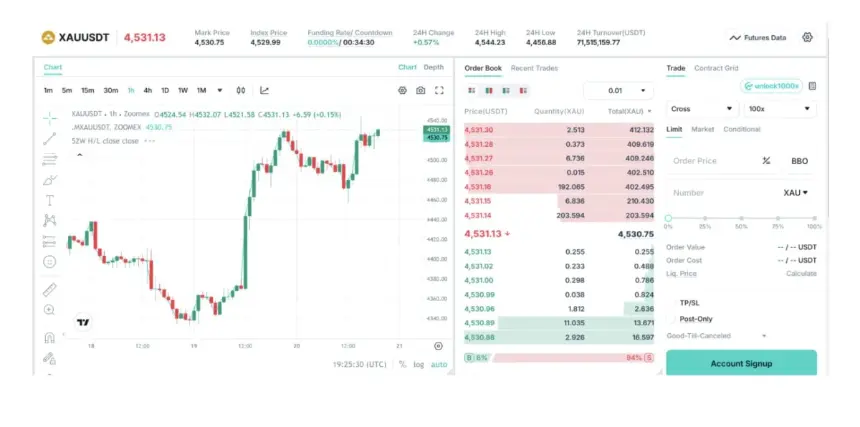Select the trend line drawing tool
This screenshot has height=427, width=860.
[50, 139]
